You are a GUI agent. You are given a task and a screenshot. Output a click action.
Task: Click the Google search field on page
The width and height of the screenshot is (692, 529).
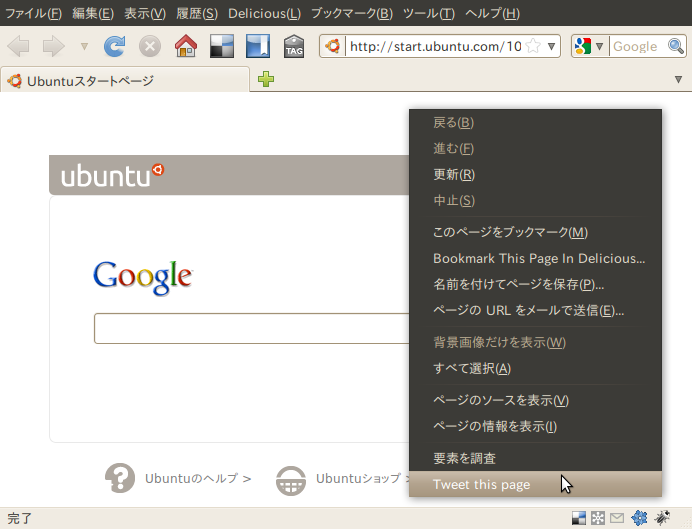(252, 328)
